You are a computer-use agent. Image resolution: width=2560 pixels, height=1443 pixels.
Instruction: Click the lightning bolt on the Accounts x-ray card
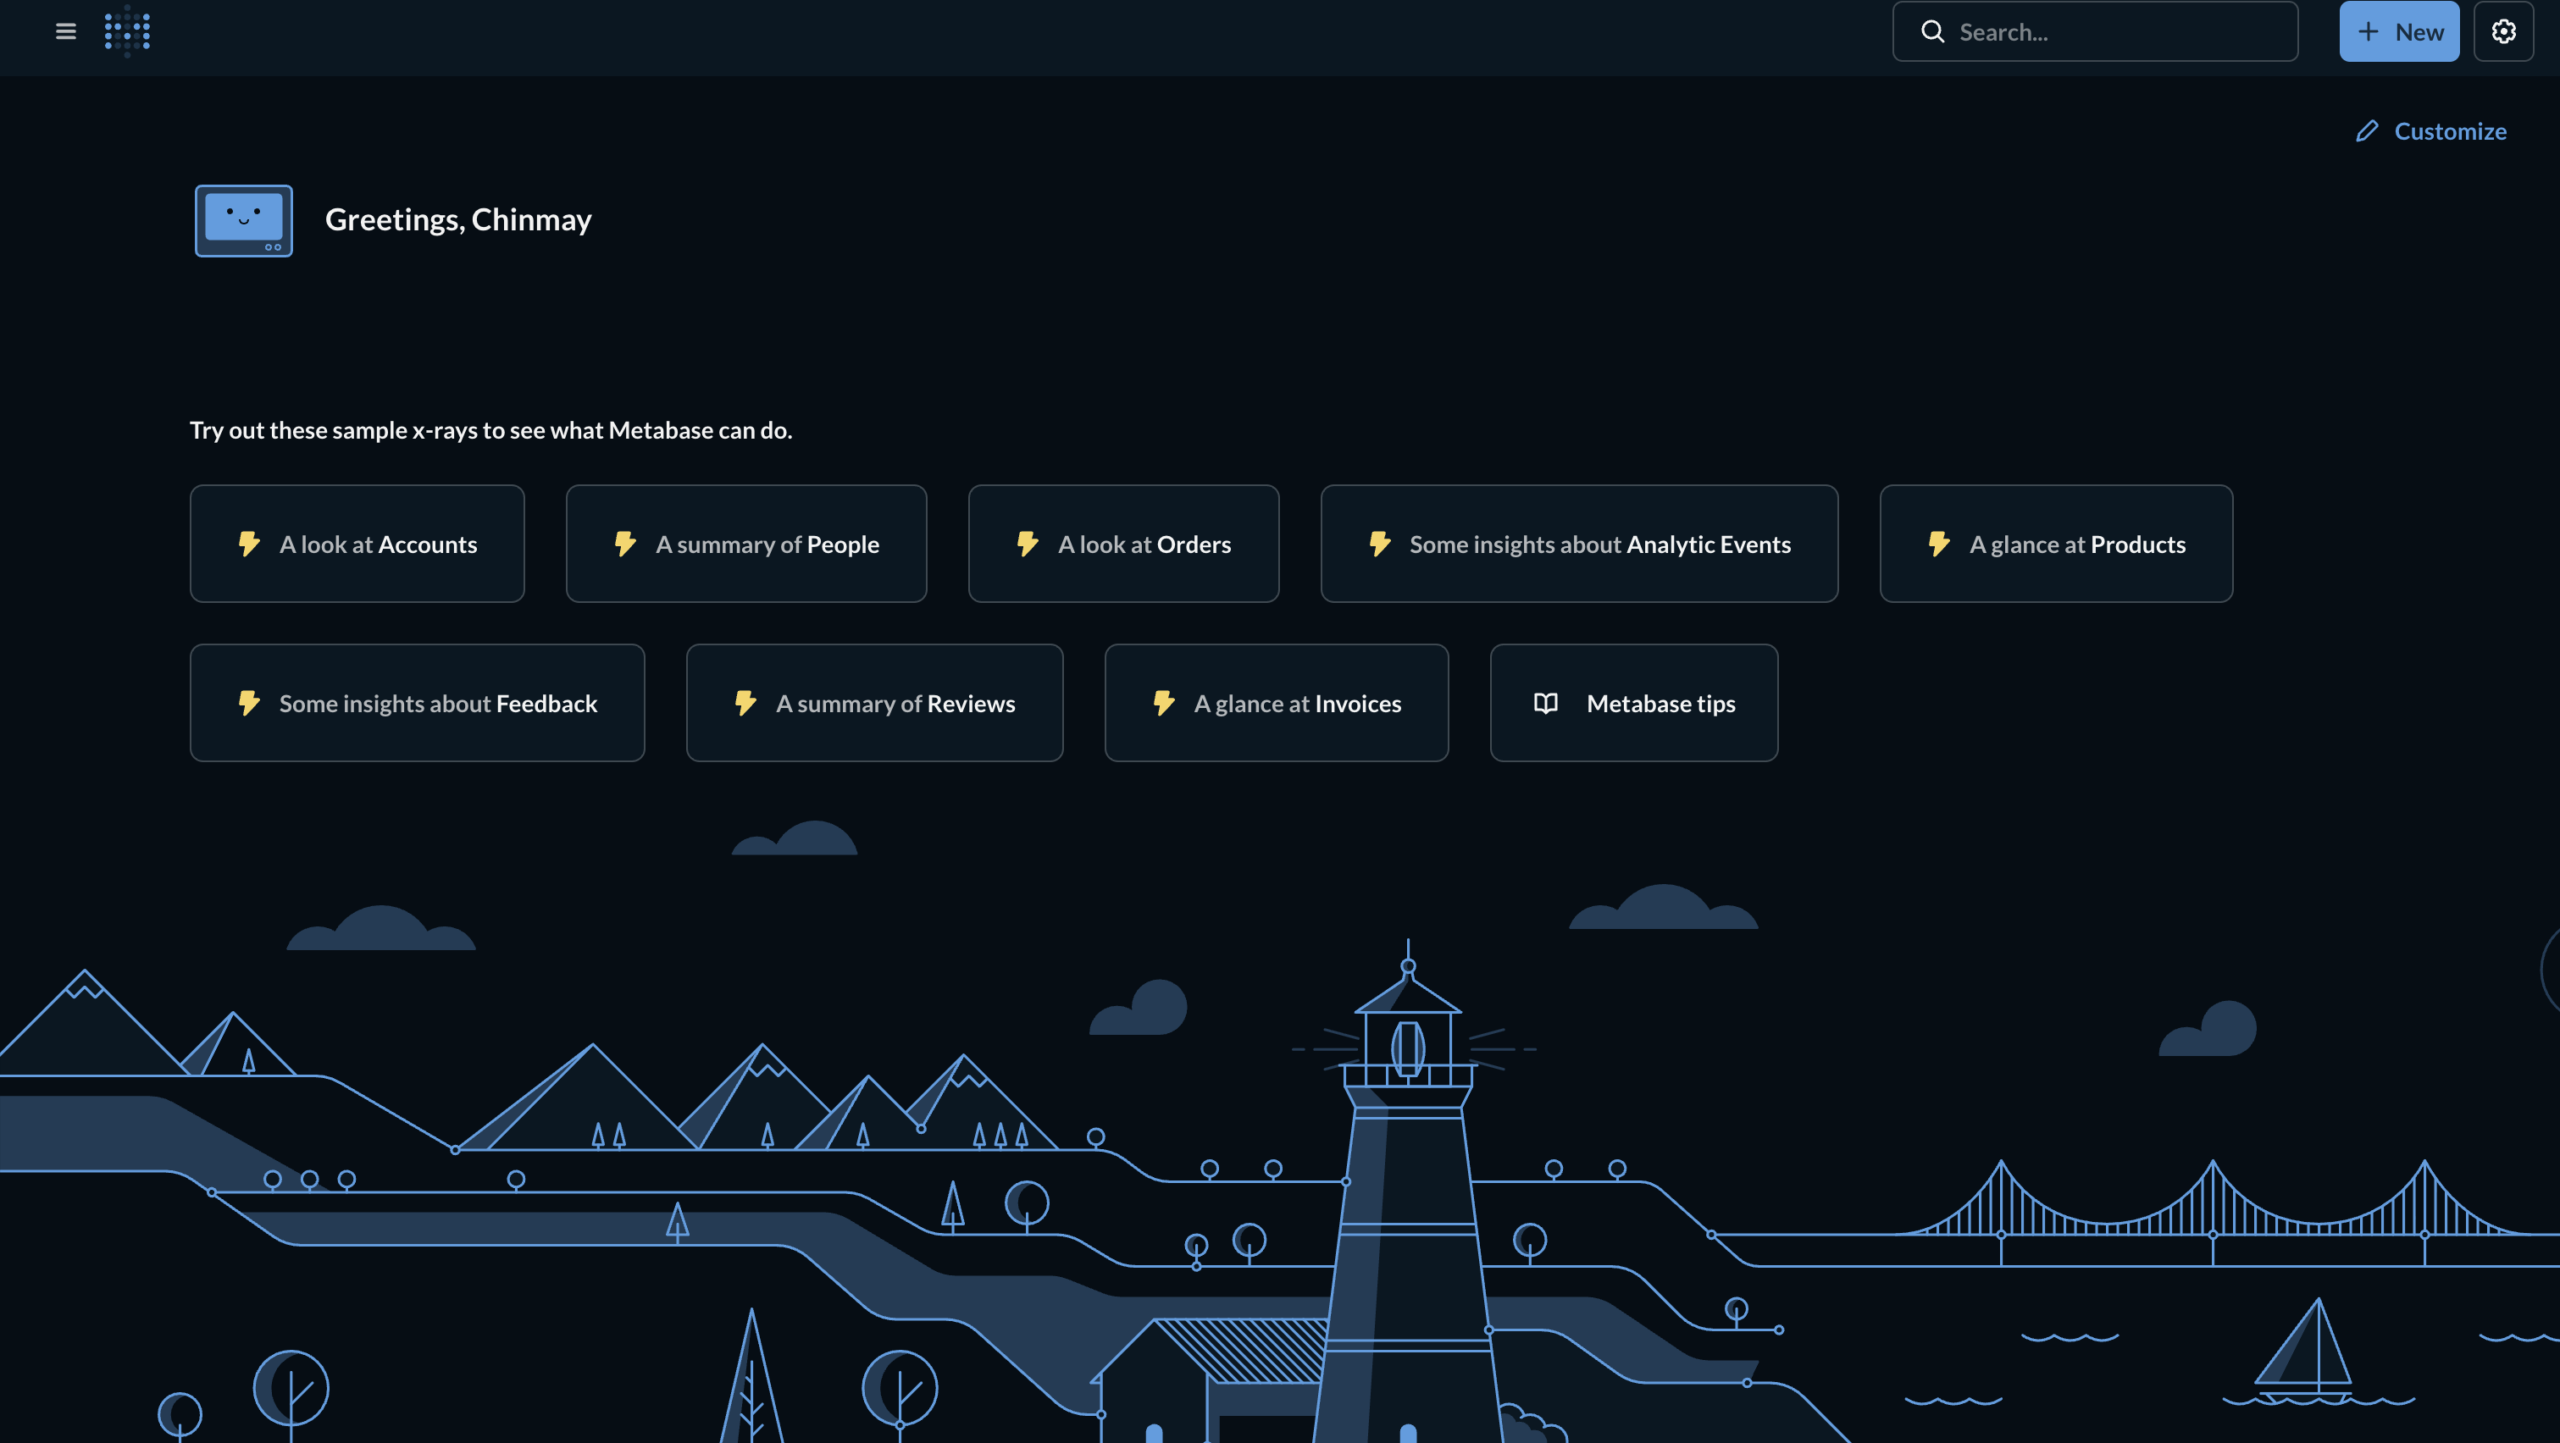pos(249,543)
